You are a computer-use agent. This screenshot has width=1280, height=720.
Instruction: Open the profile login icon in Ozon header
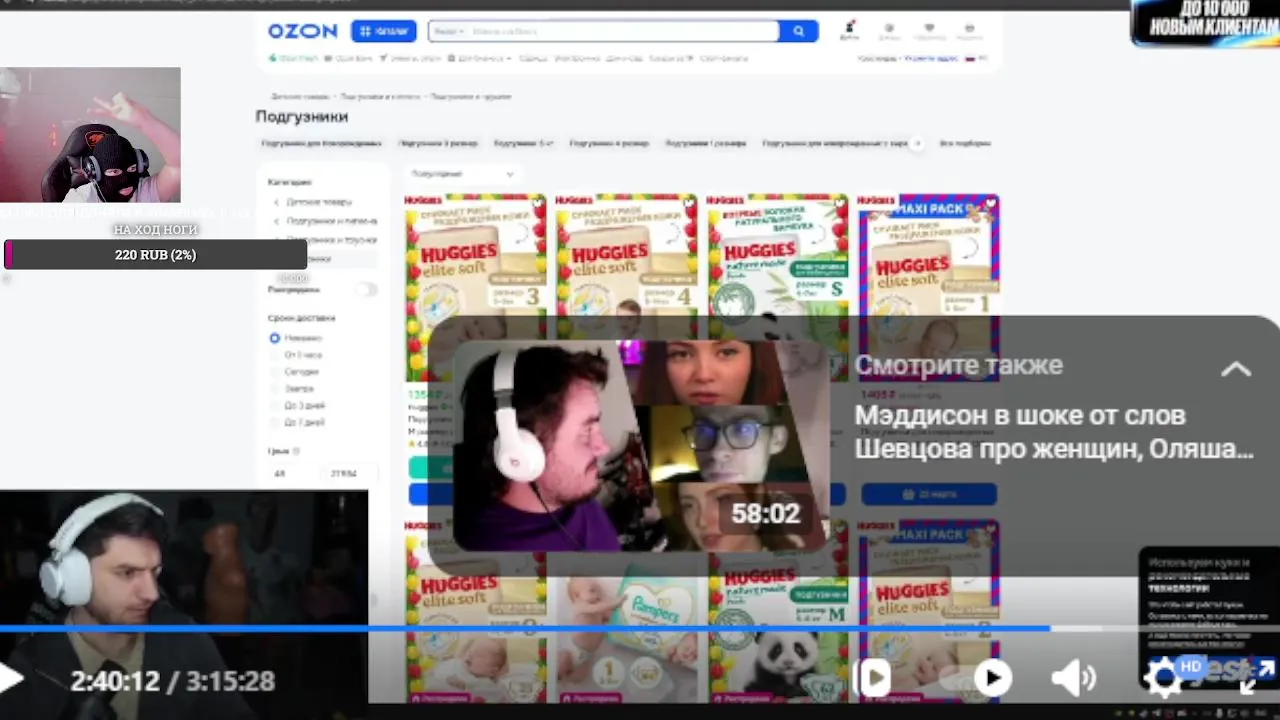pos(849,30)
